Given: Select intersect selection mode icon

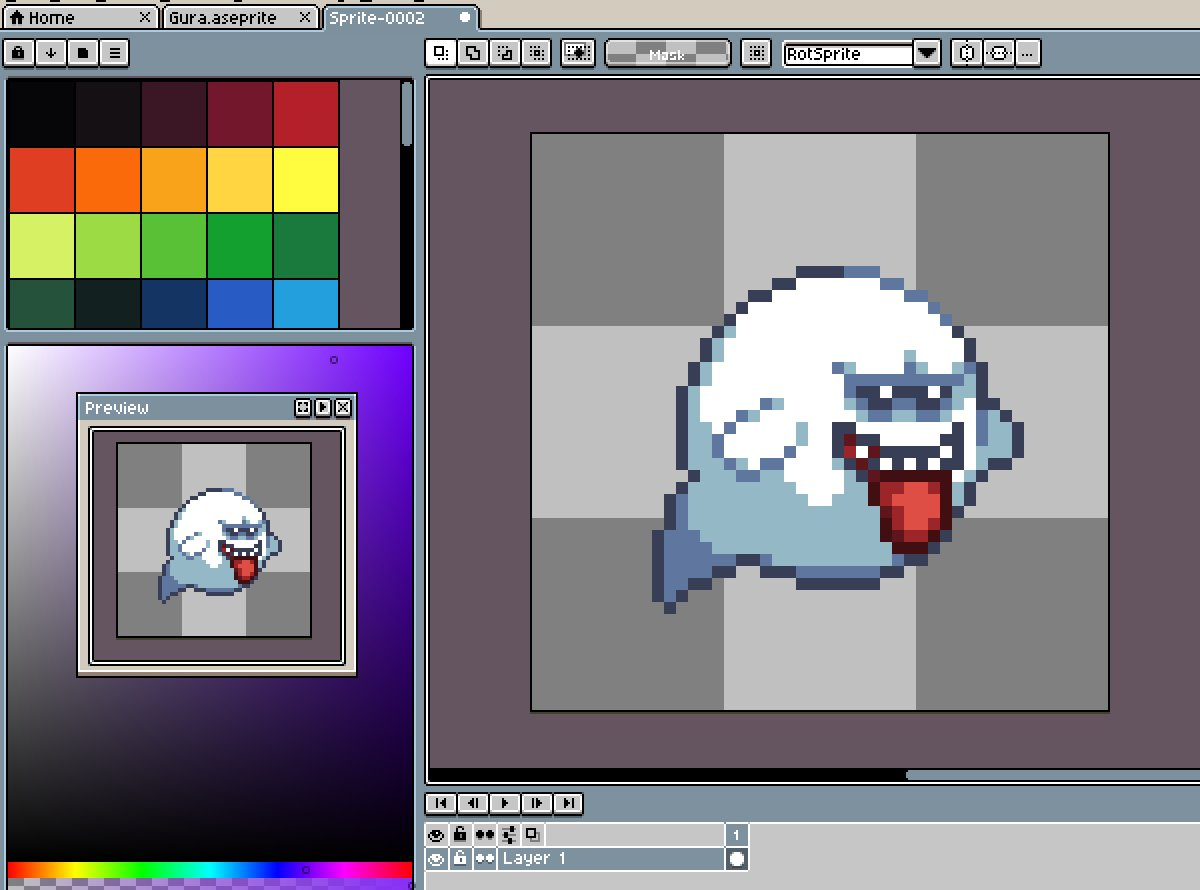Looking at the screenshot, I should (x=537, y=53).
